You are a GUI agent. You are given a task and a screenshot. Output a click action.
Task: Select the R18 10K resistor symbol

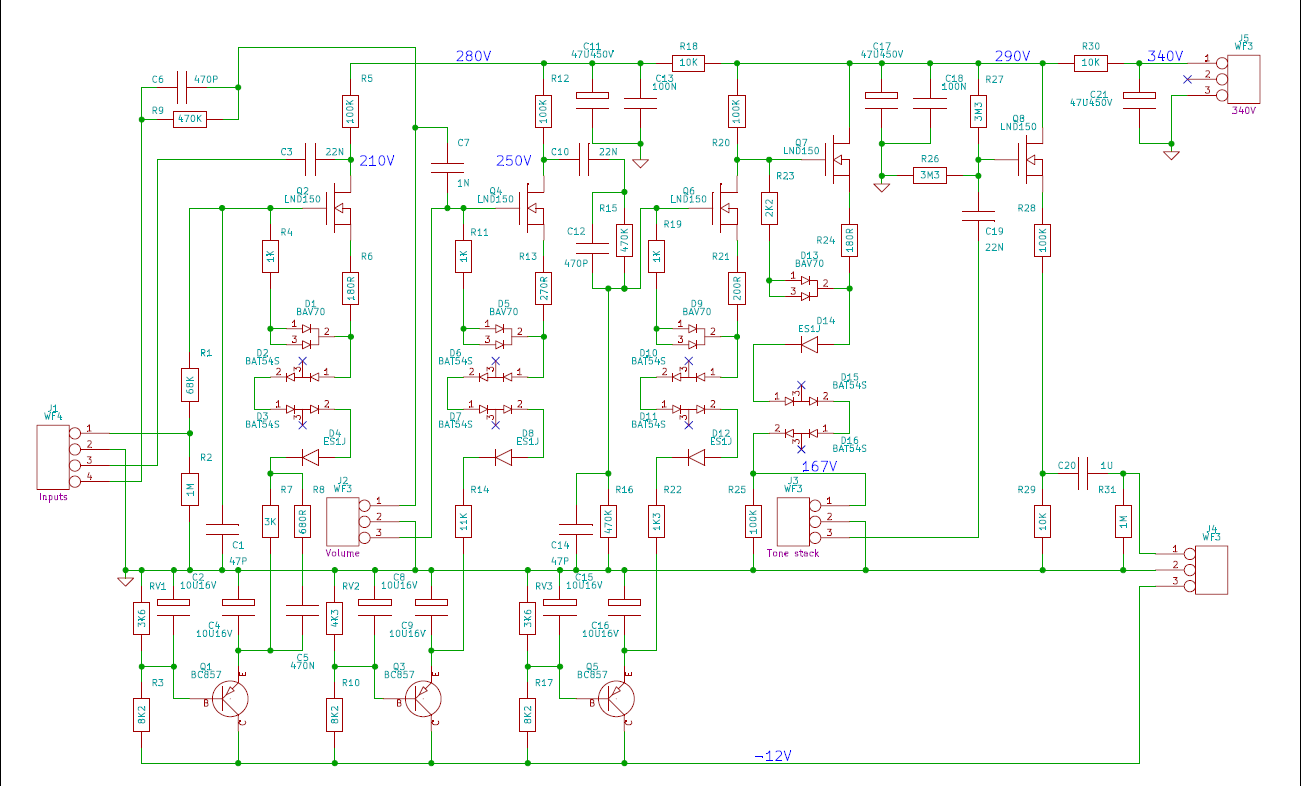tap(690, 63)
